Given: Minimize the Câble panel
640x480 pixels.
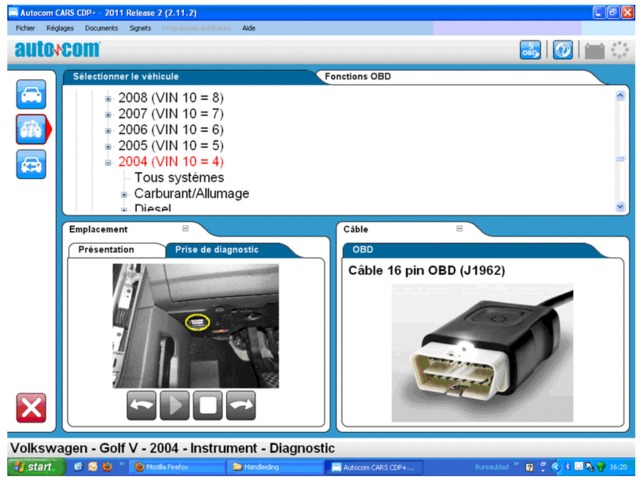Looking at the screenshot, I should pyautogui.click(x=460, y=229).
